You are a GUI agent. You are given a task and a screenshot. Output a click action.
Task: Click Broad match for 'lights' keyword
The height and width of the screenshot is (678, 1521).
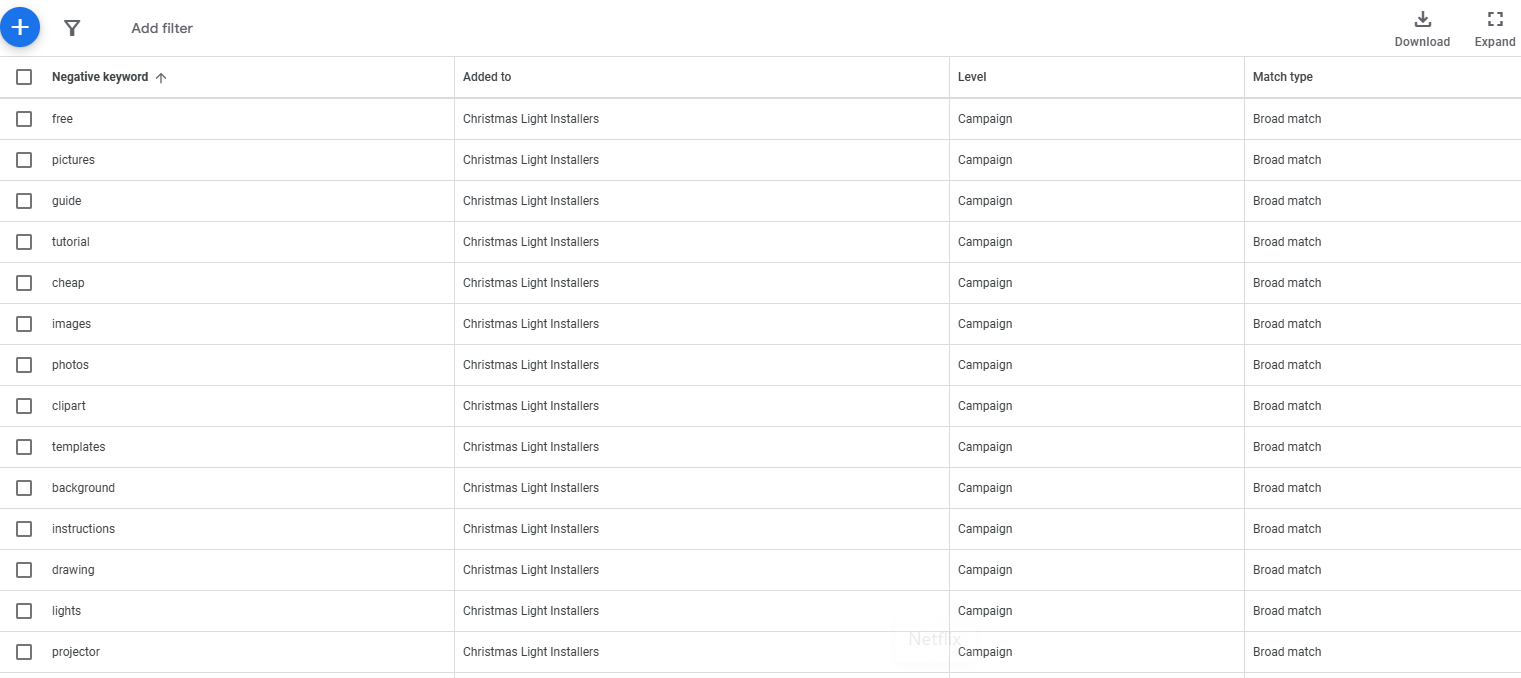1286,611
